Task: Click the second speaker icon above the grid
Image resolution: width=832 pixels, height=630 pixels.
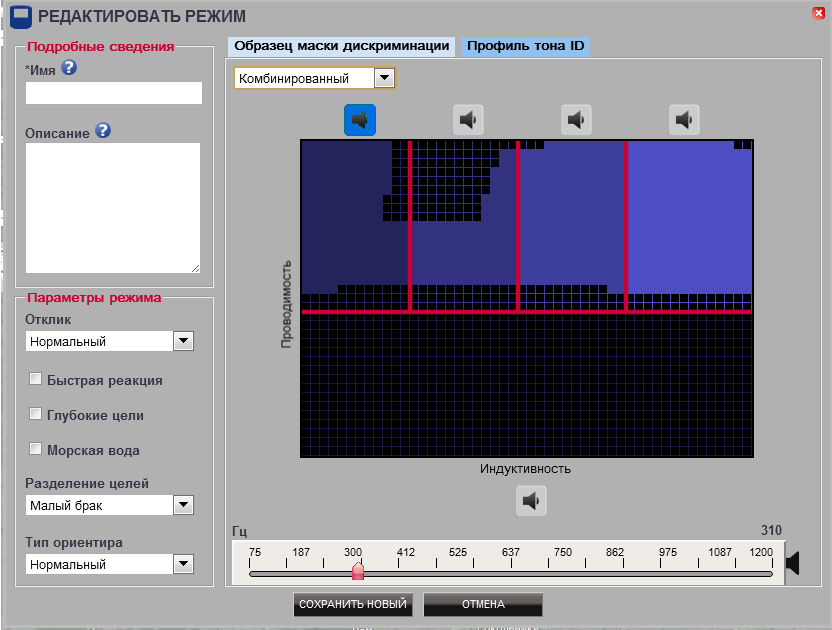Action: [468, 120]
